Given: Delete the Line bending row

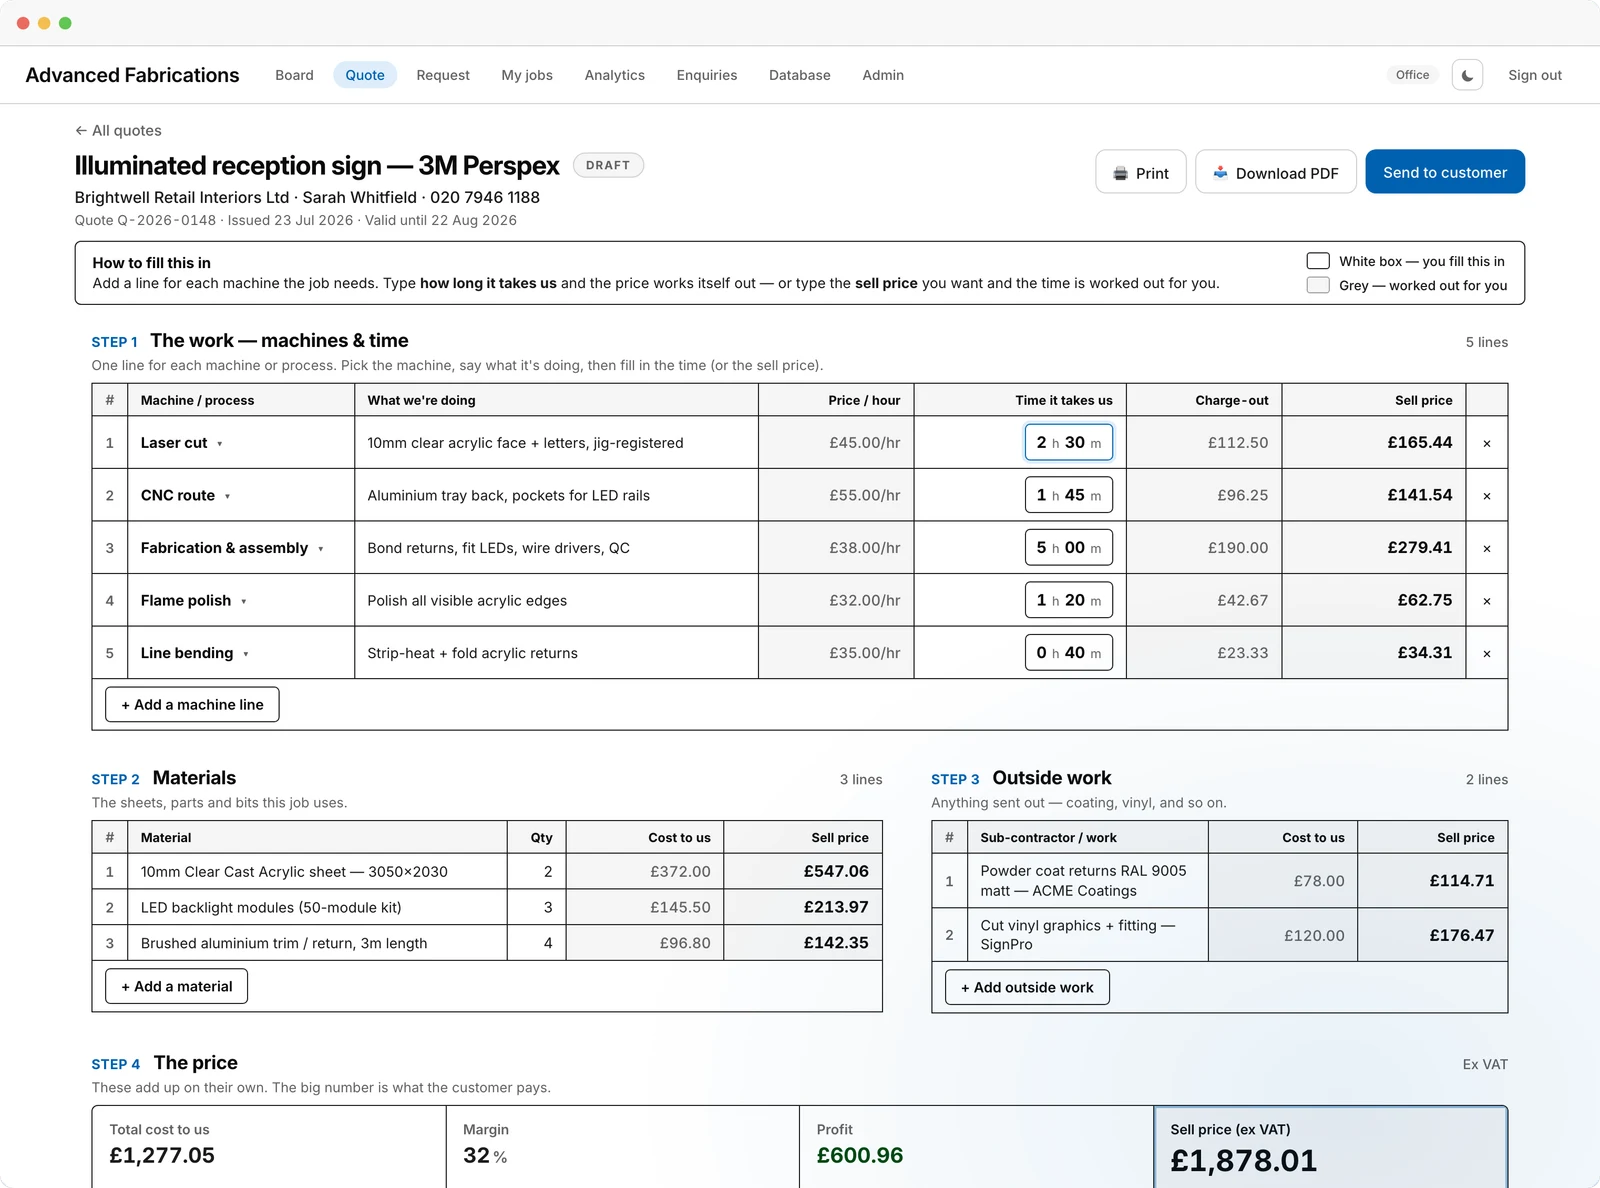Looking at the screenshot, I should (x=1487, y=653).
